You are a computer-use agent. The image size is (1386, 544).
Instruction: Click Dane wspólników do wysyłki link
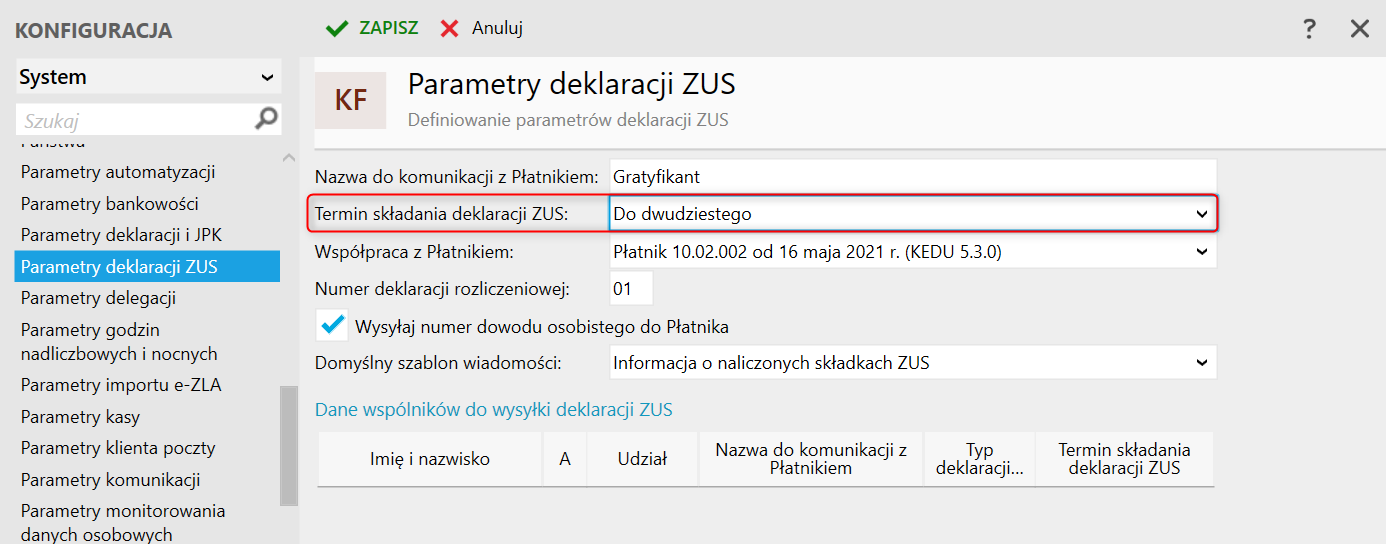[x=493, y=409]
